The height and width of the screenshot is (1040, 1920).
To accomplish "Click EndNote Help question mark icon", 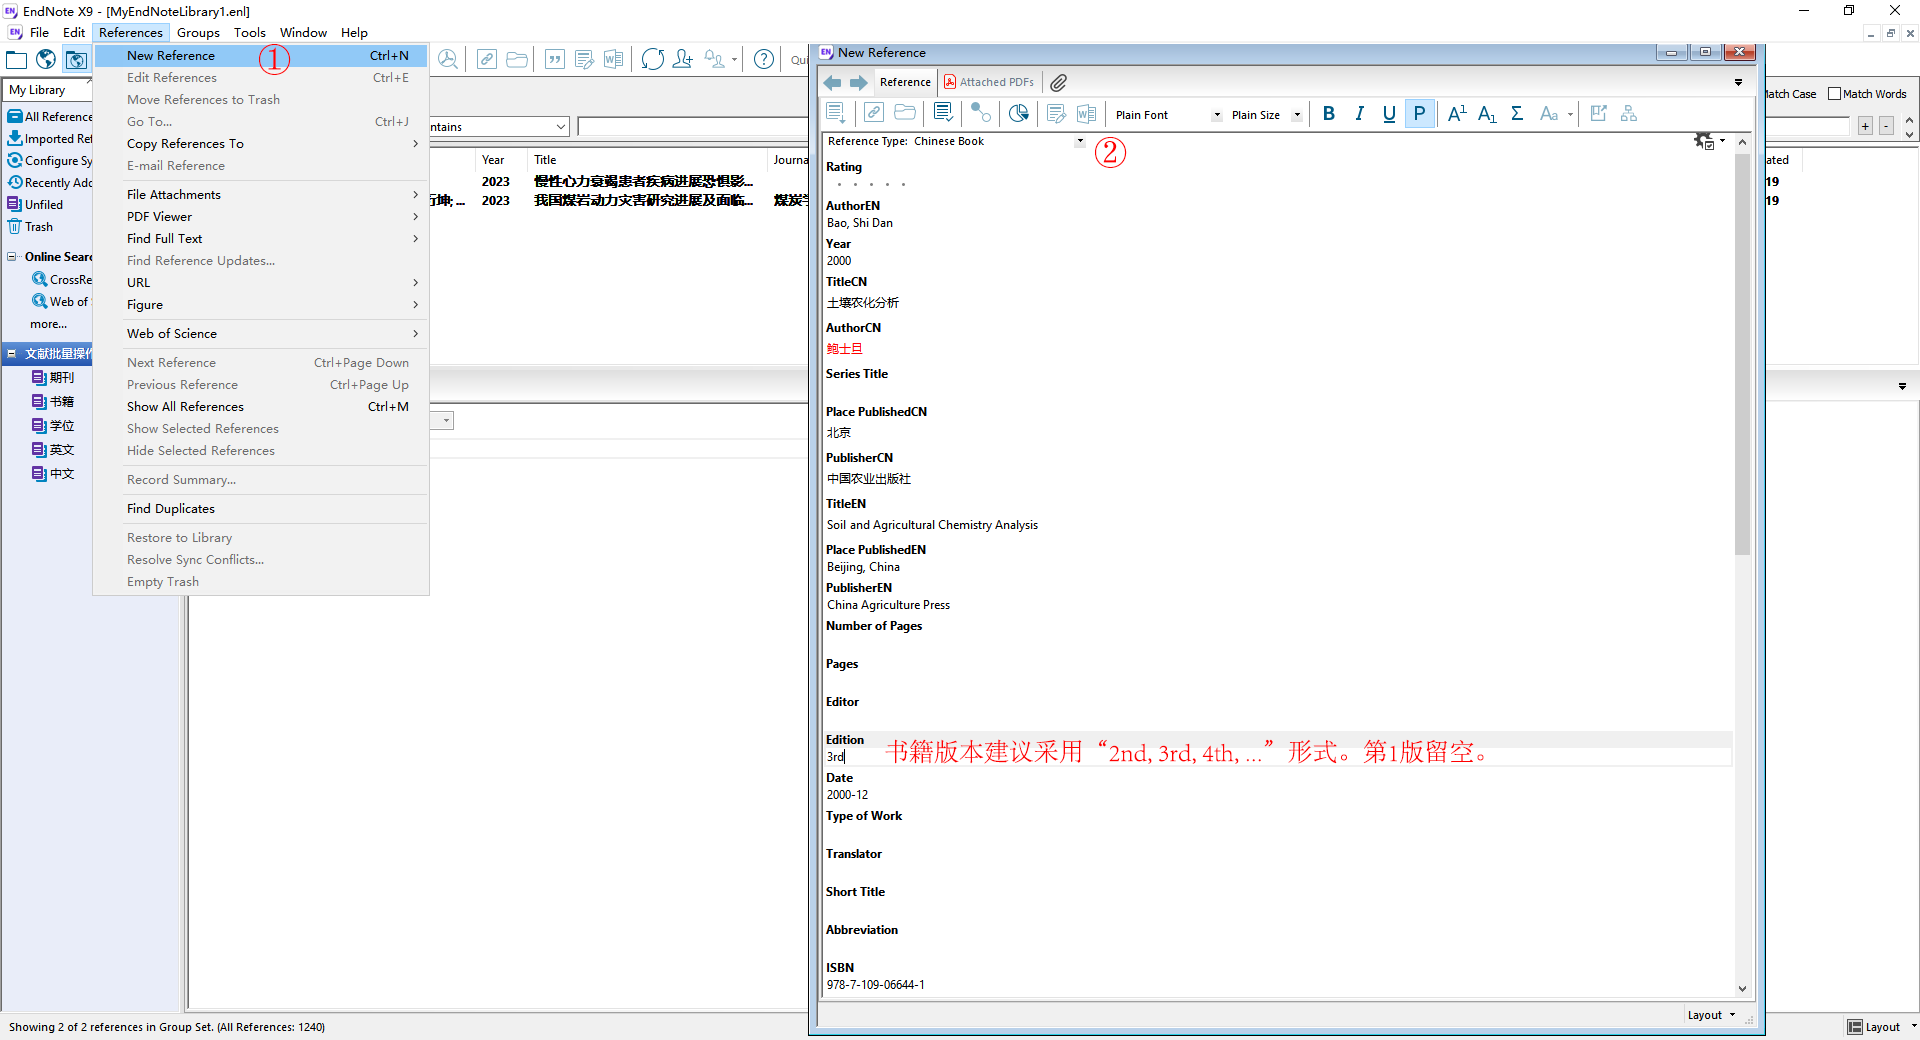I will 764,59.
